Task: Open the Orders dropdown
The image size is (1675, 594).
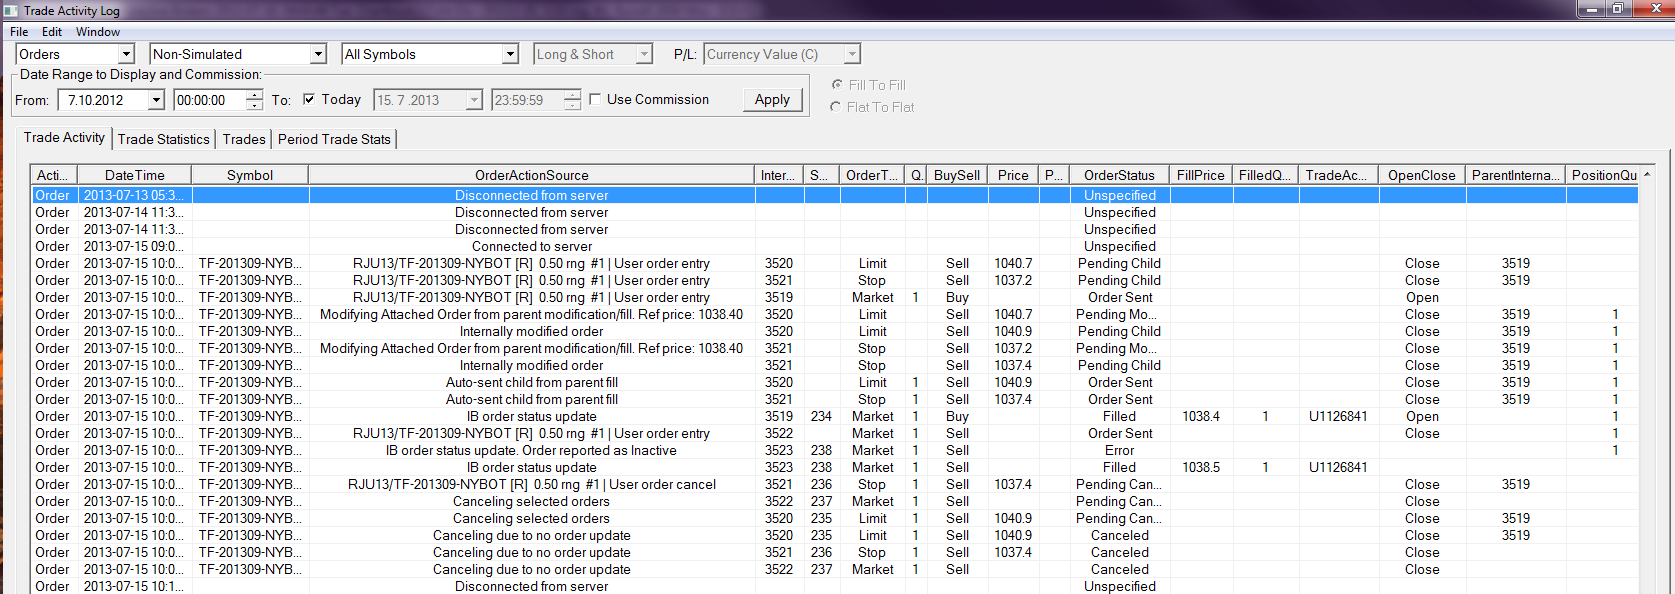Action: pyautogui.click(x=126, y=54)
